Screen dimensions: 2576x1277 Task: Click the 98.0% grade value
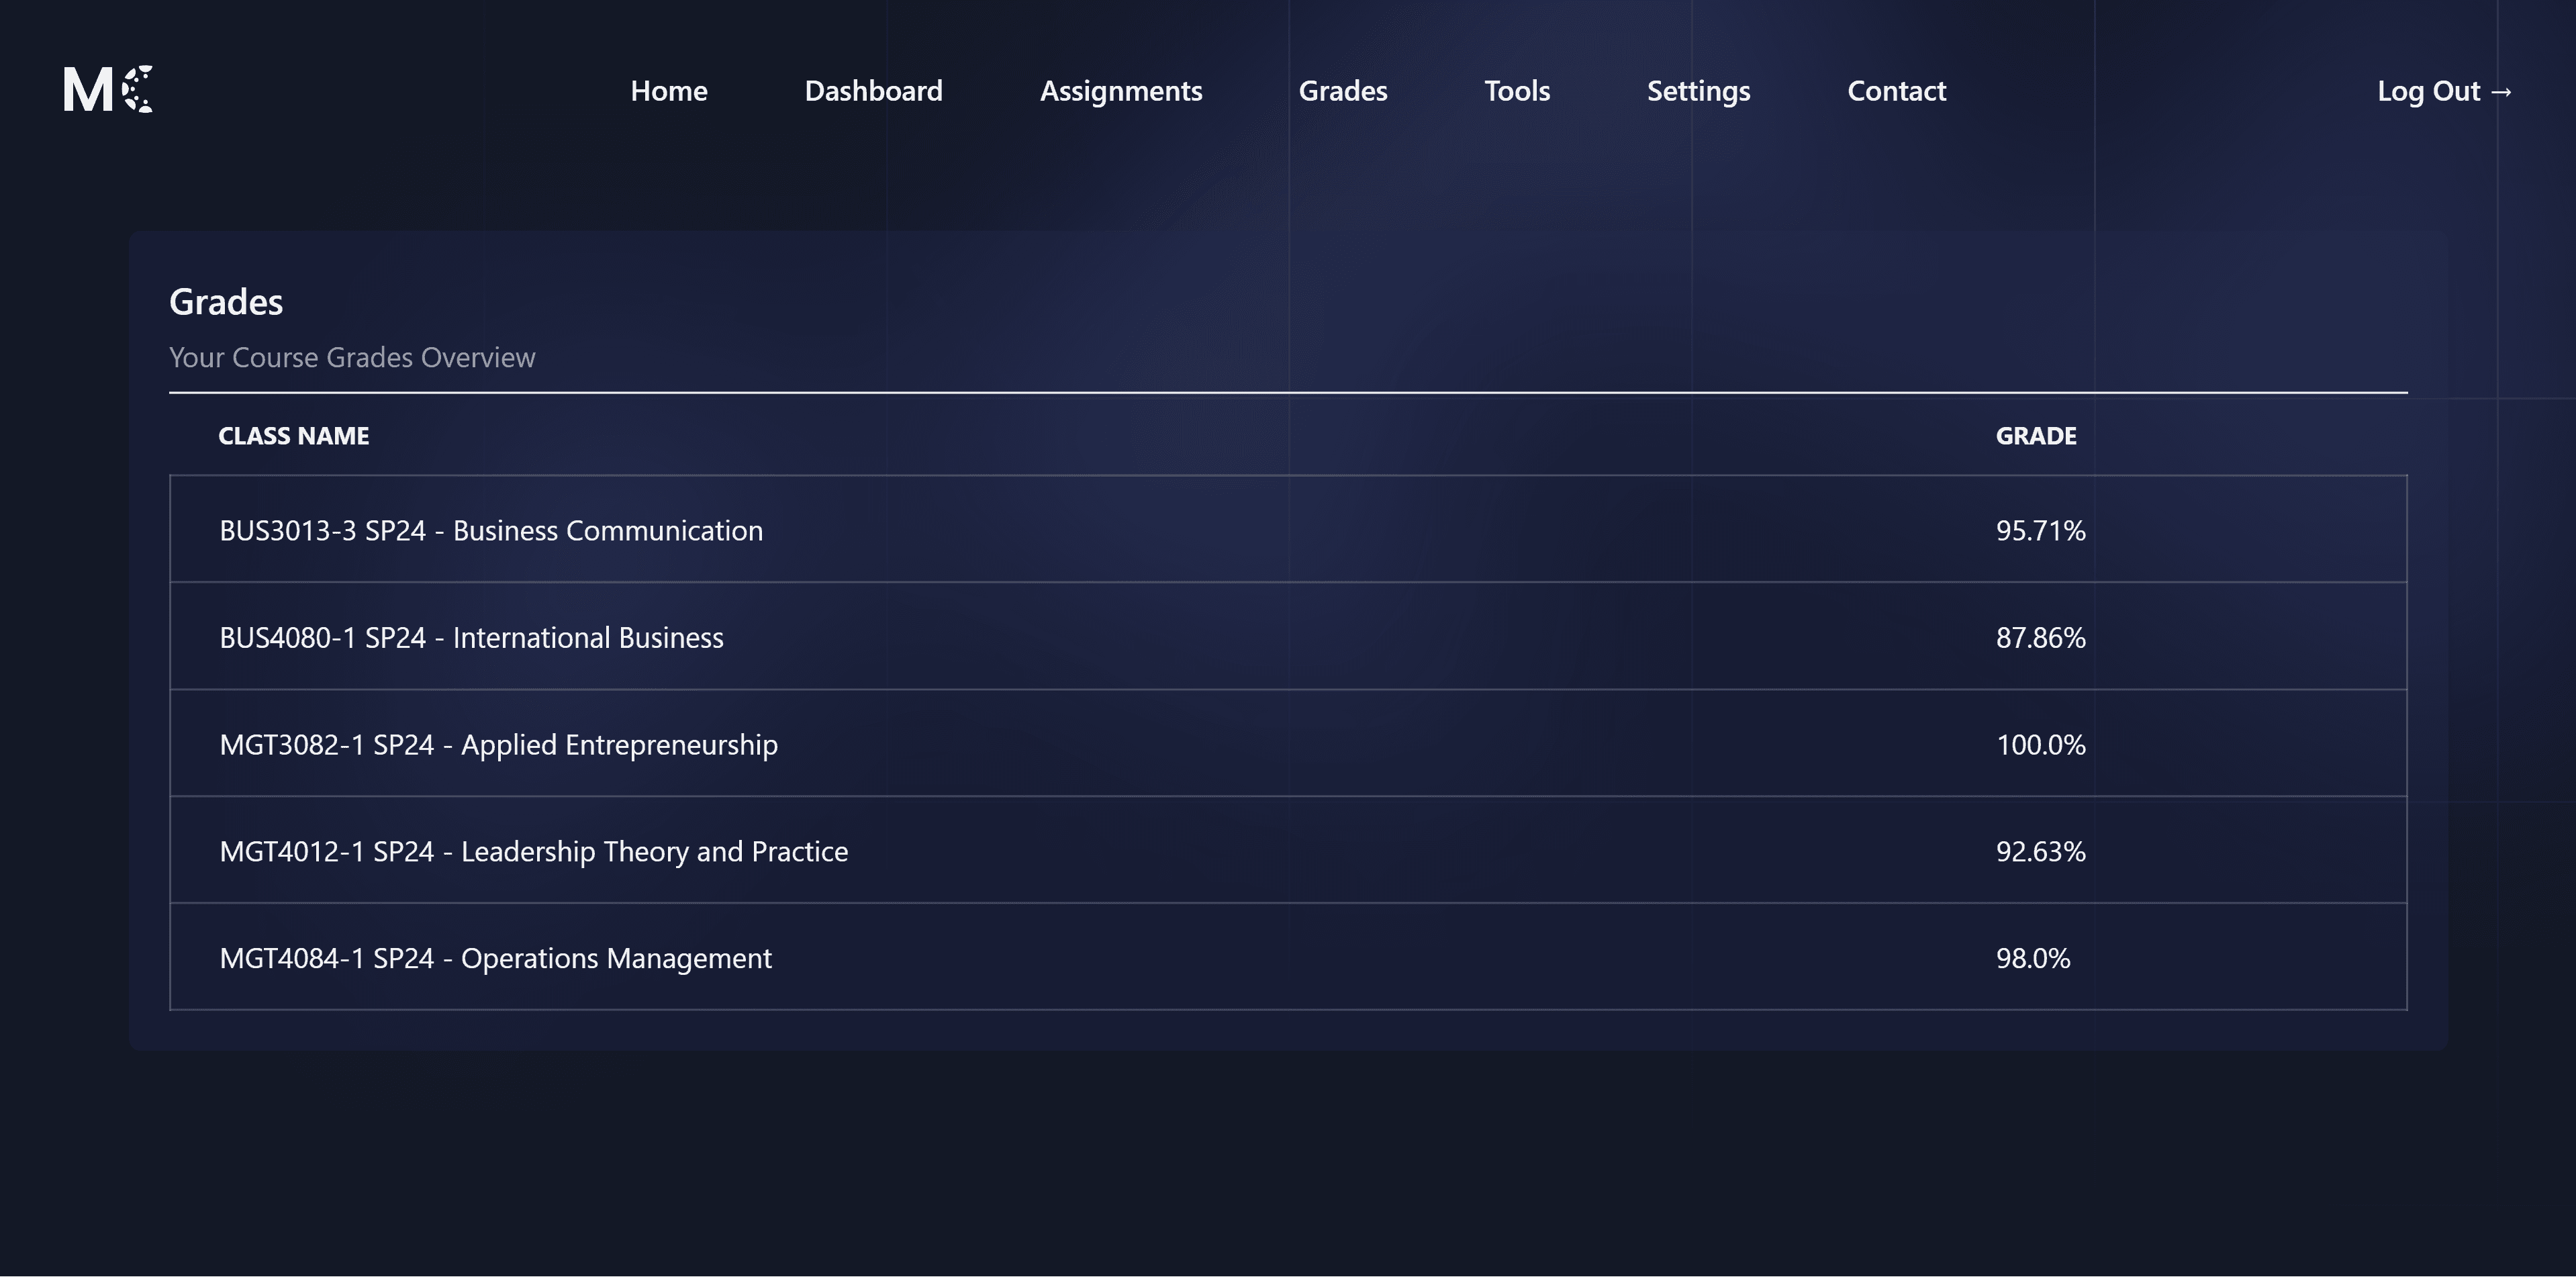(x=2033, y=958)
